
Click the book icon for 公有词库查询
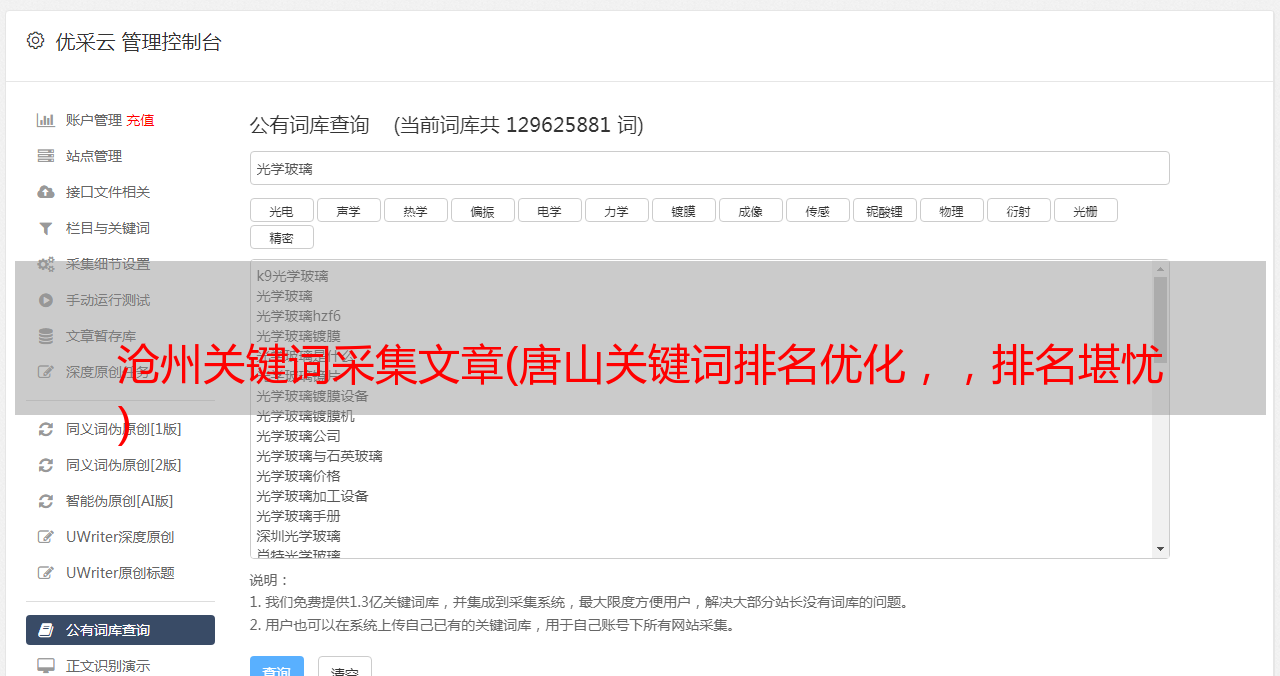(45, 630)
